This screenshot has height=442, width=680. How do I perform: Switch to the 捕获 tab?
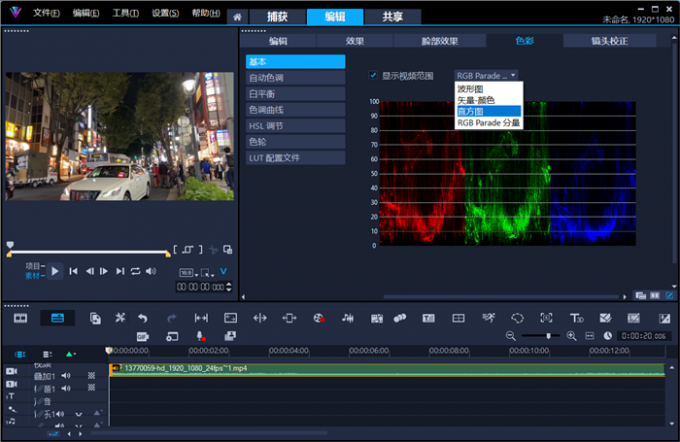pos(278,17)
